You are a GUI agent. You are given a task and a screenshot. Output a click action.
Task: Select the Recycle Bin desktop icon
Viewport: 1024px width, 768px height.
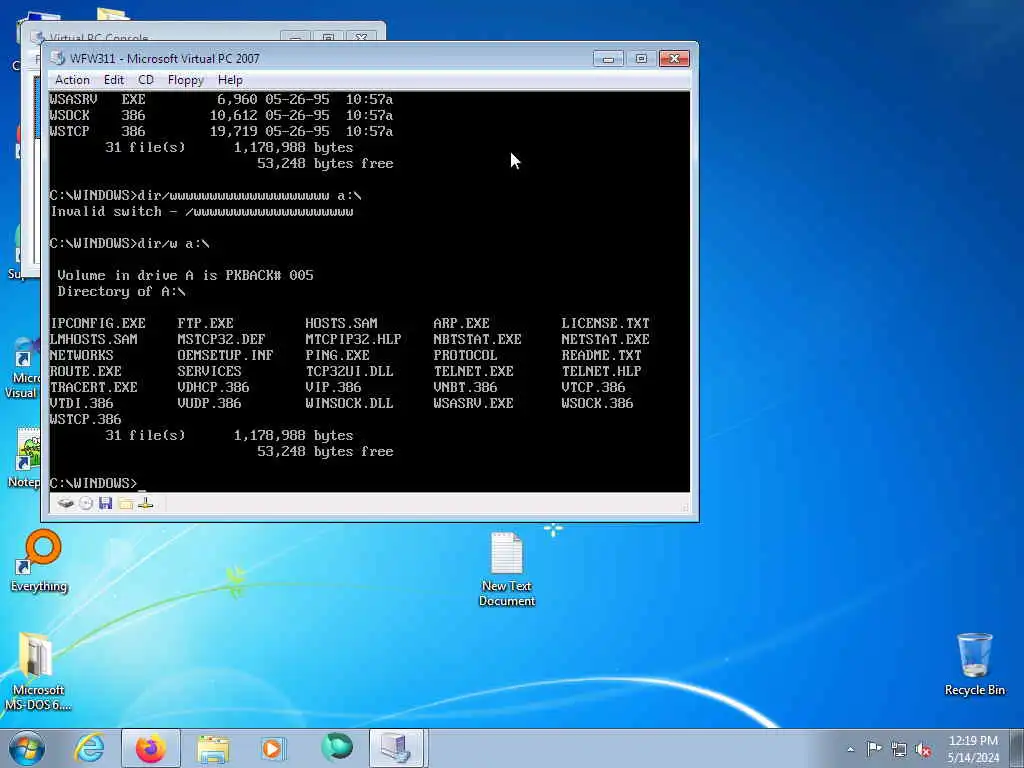point(974,664)
